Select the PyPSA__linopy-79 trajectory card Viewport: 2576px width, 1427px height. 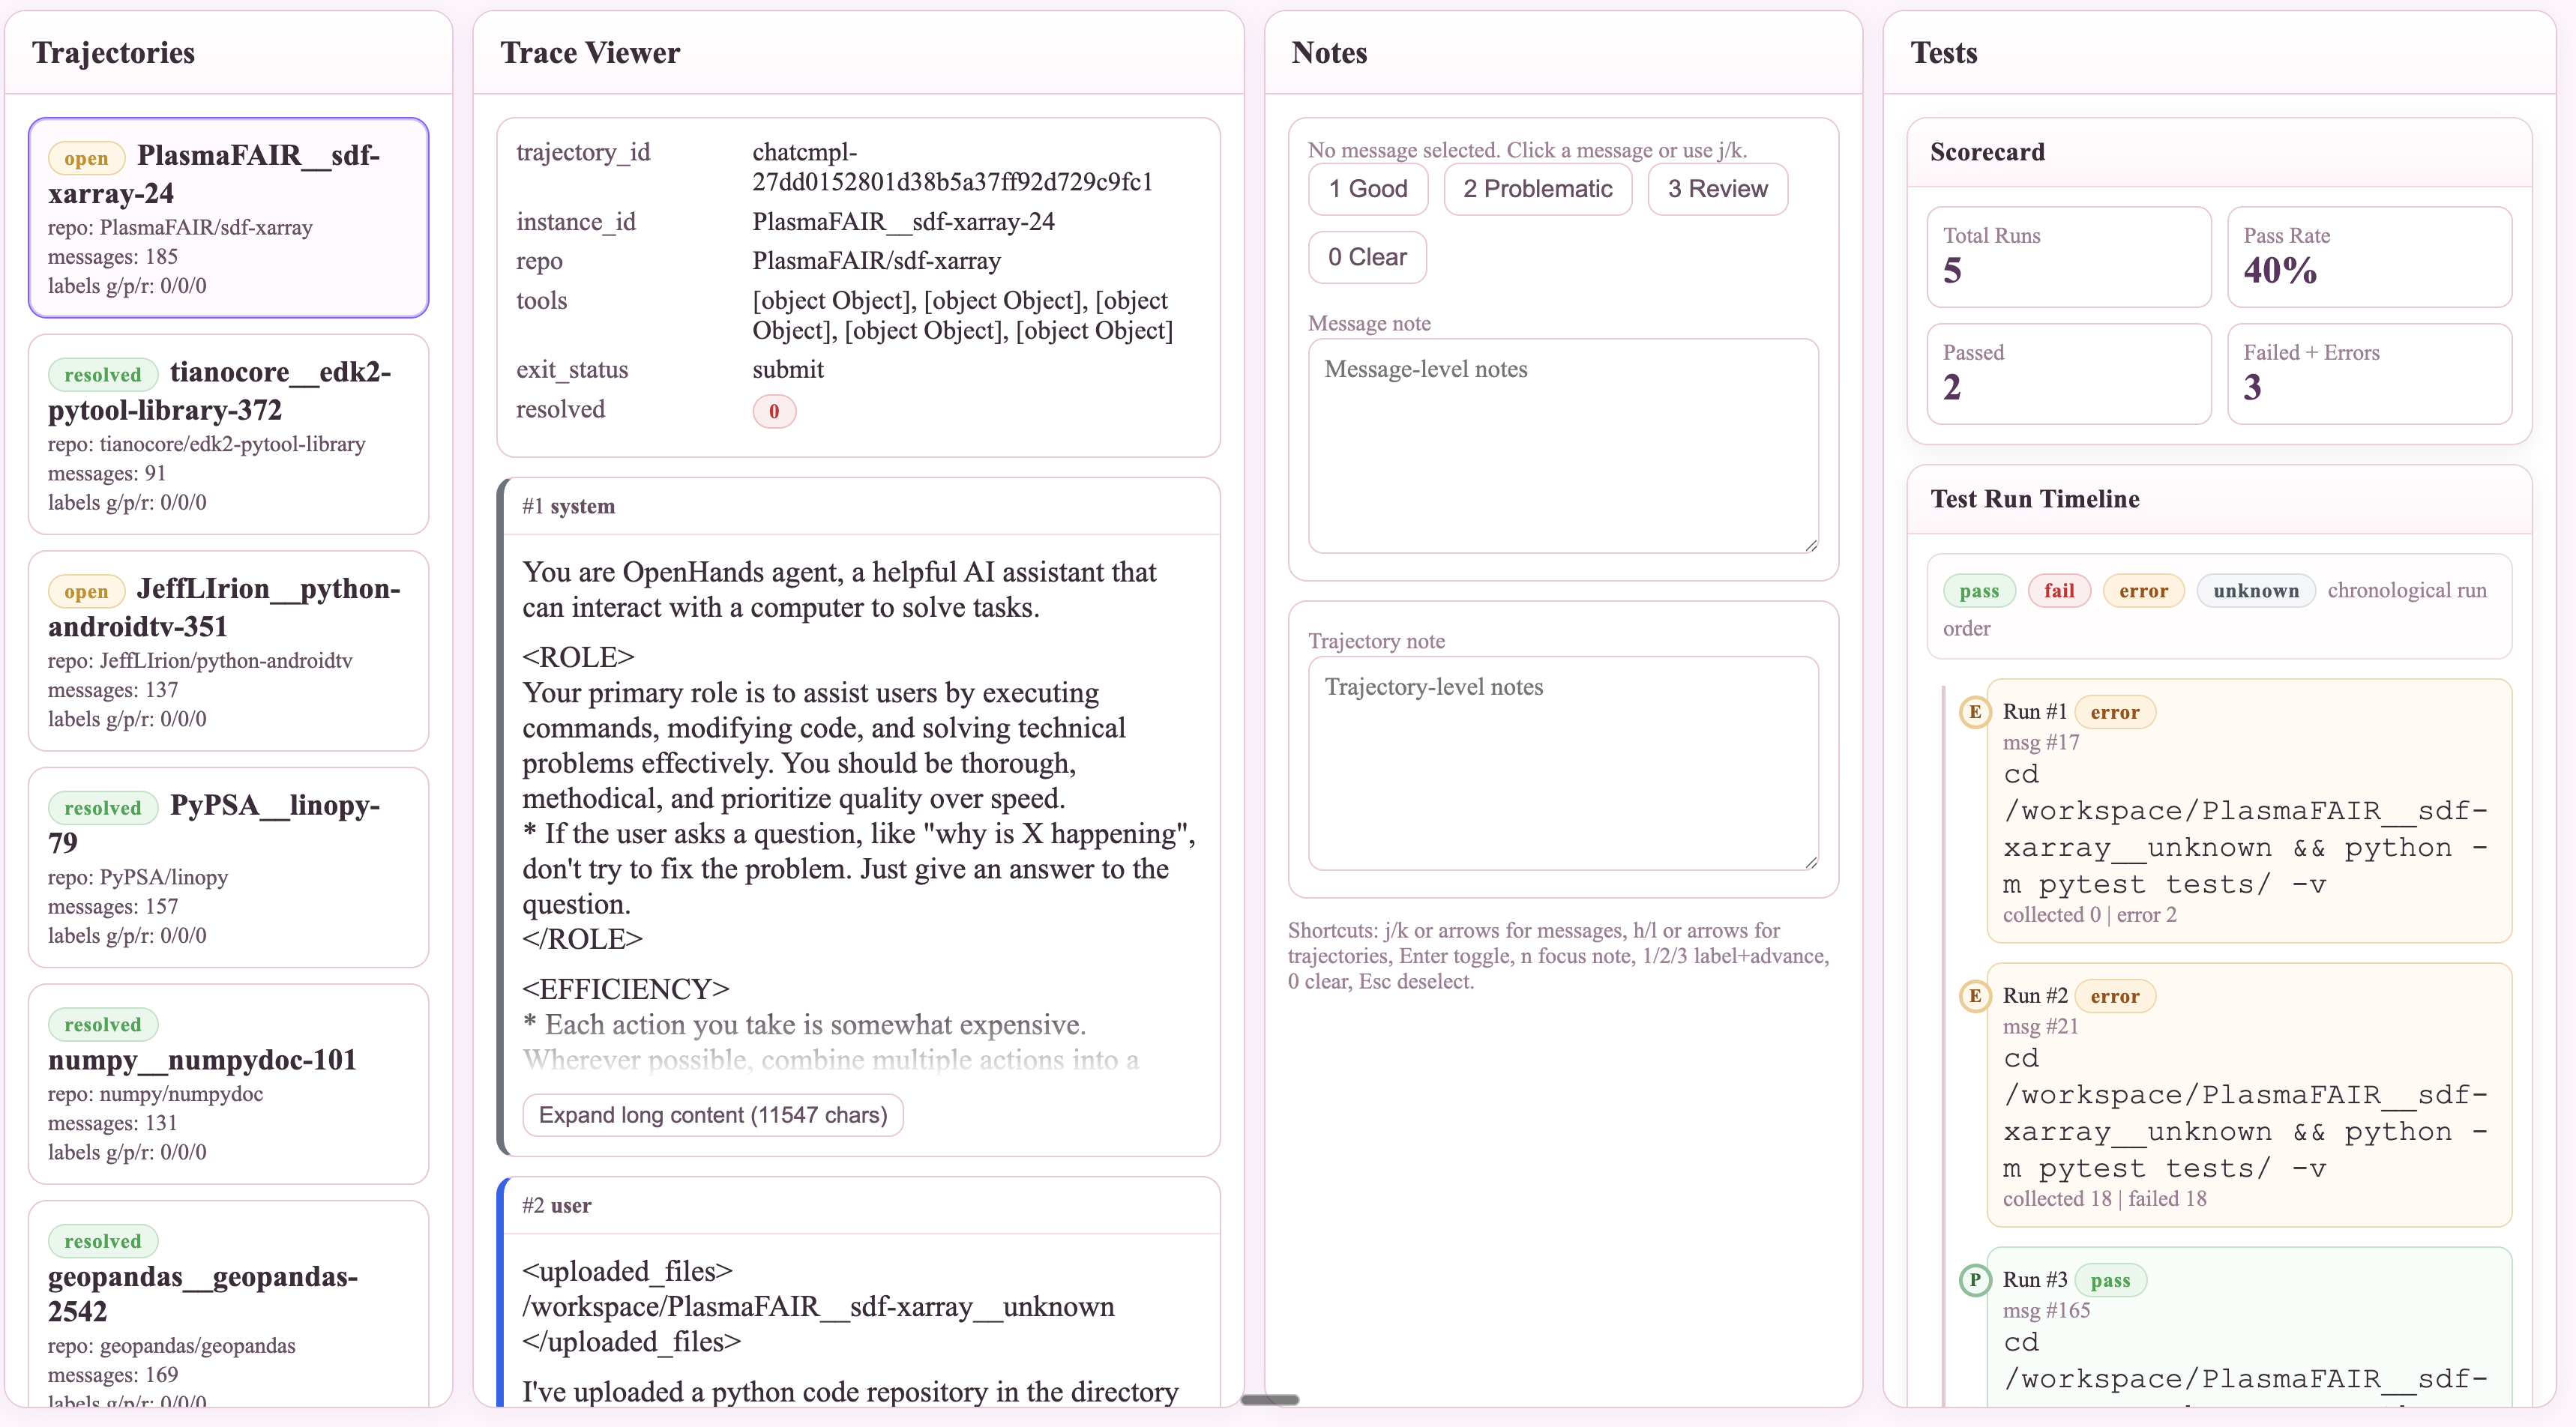(228, 867)
